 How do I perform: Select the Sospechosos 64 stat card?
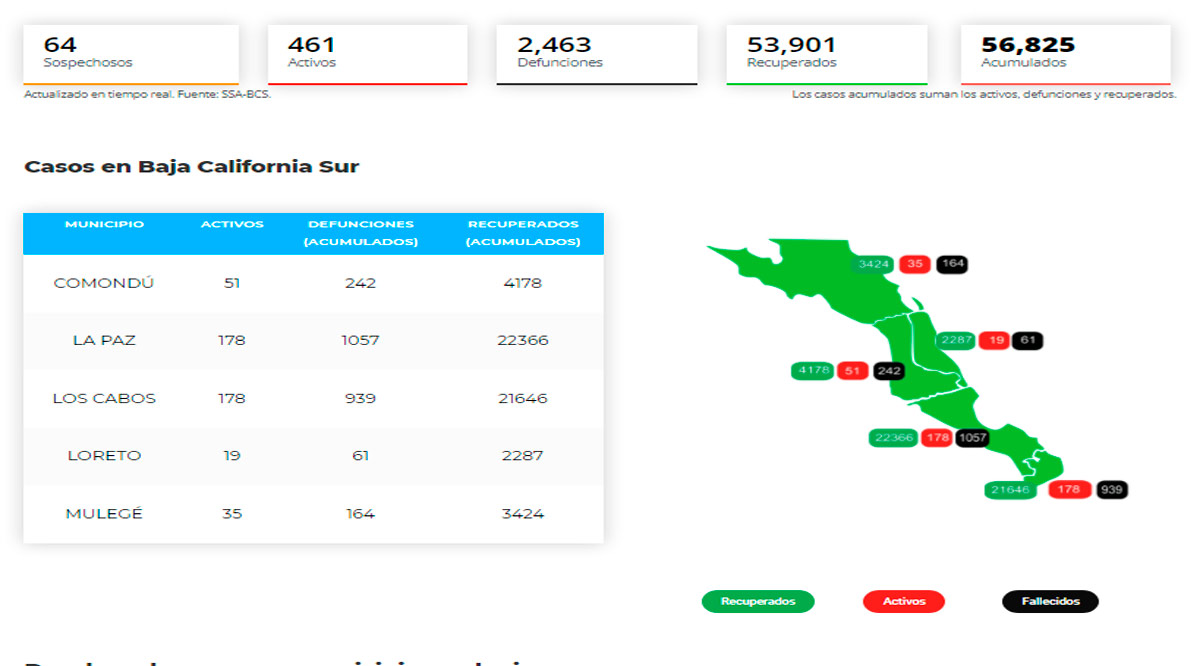point(131,54)
